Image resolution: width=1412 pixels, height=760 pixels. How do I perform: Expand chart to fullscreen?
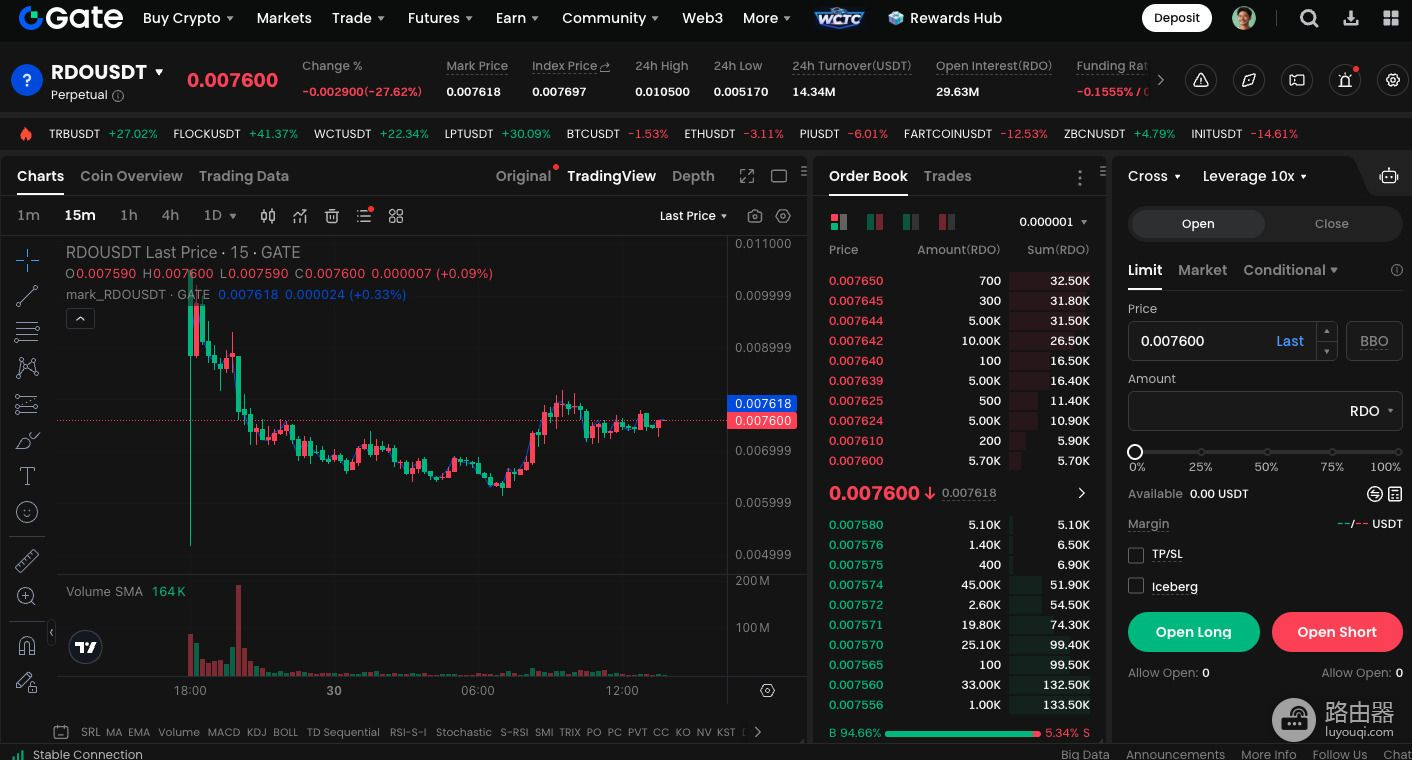pos(747,176)
